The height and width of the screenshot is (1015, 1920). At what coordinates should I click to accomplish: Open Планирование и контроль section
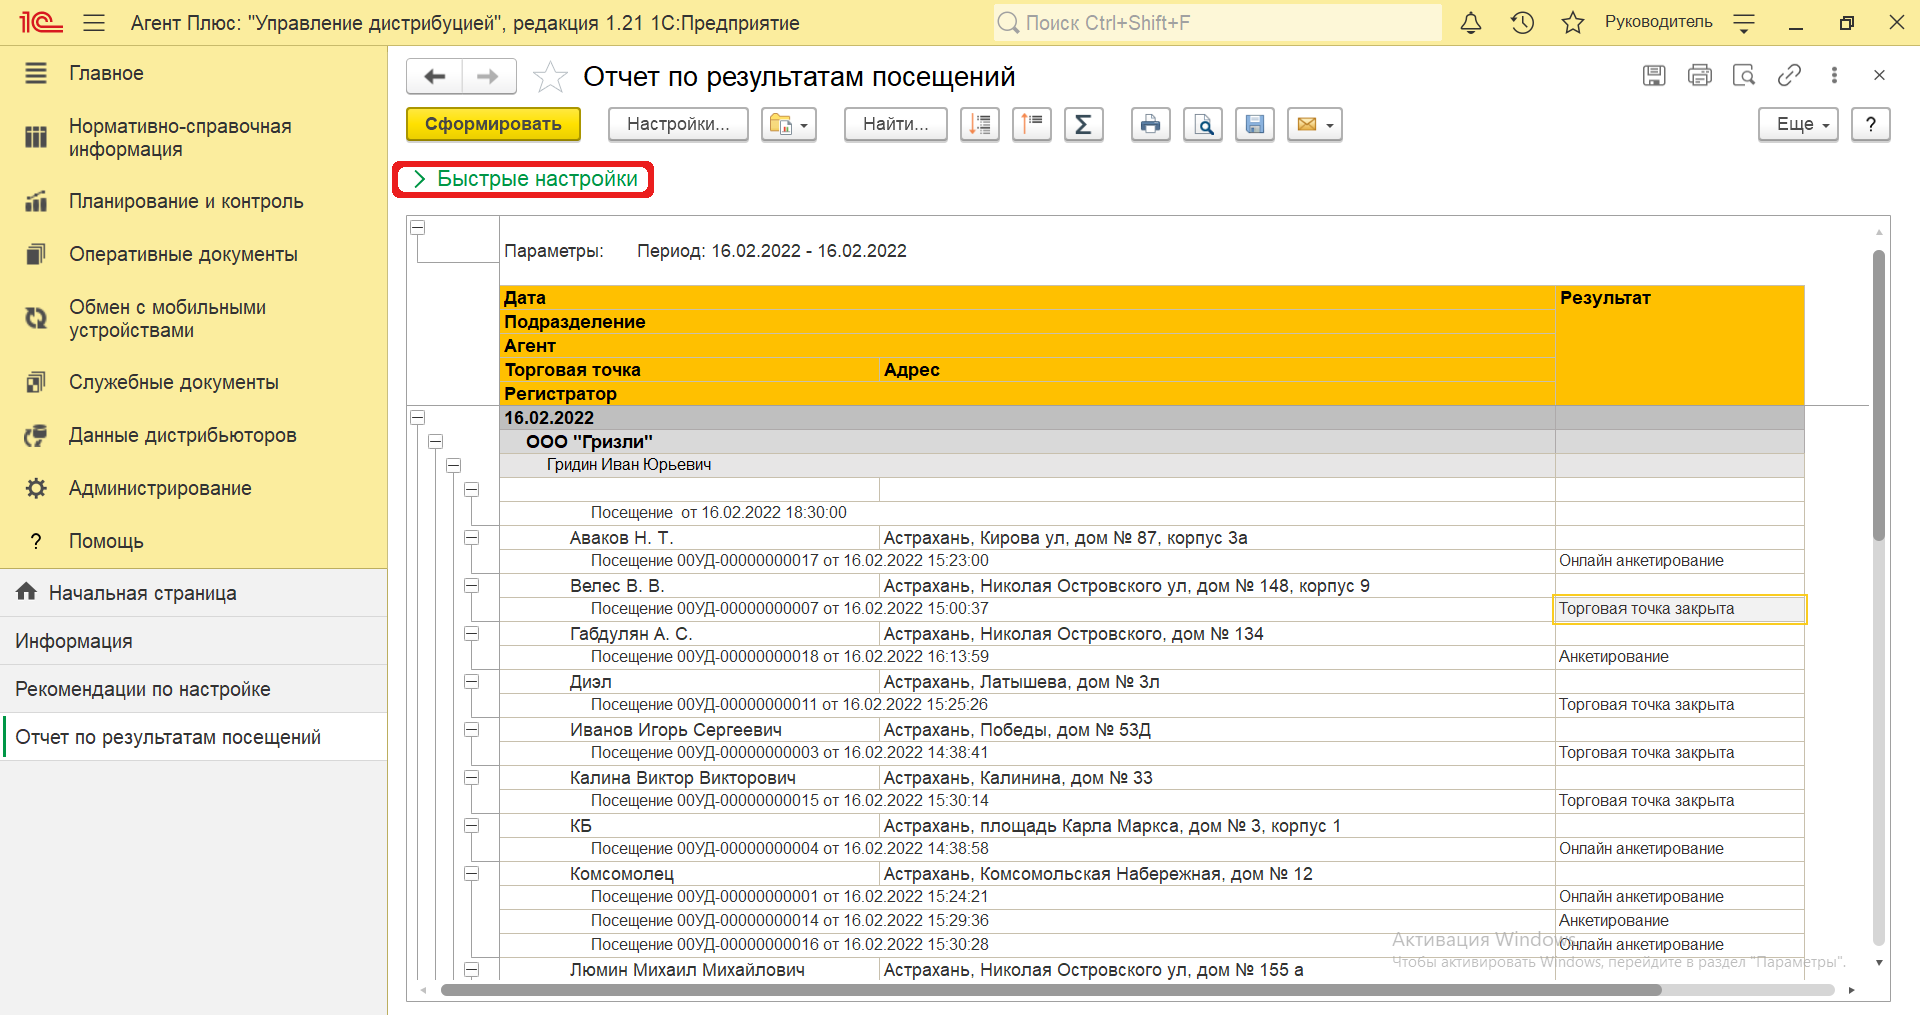coord(185,202)
